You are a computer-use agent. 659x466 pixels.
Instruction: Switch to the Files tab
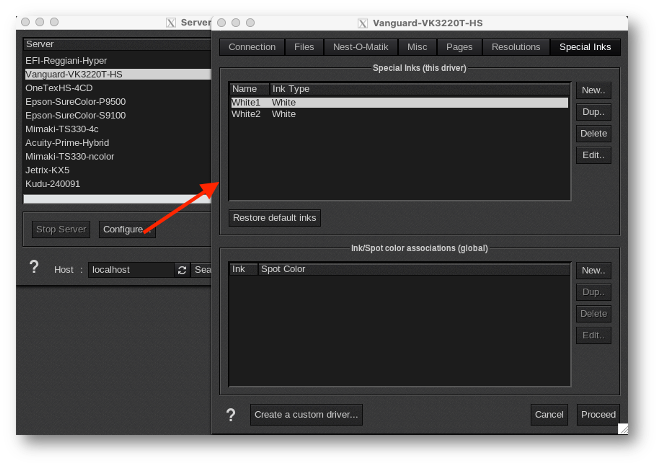(x=304, y=47)
